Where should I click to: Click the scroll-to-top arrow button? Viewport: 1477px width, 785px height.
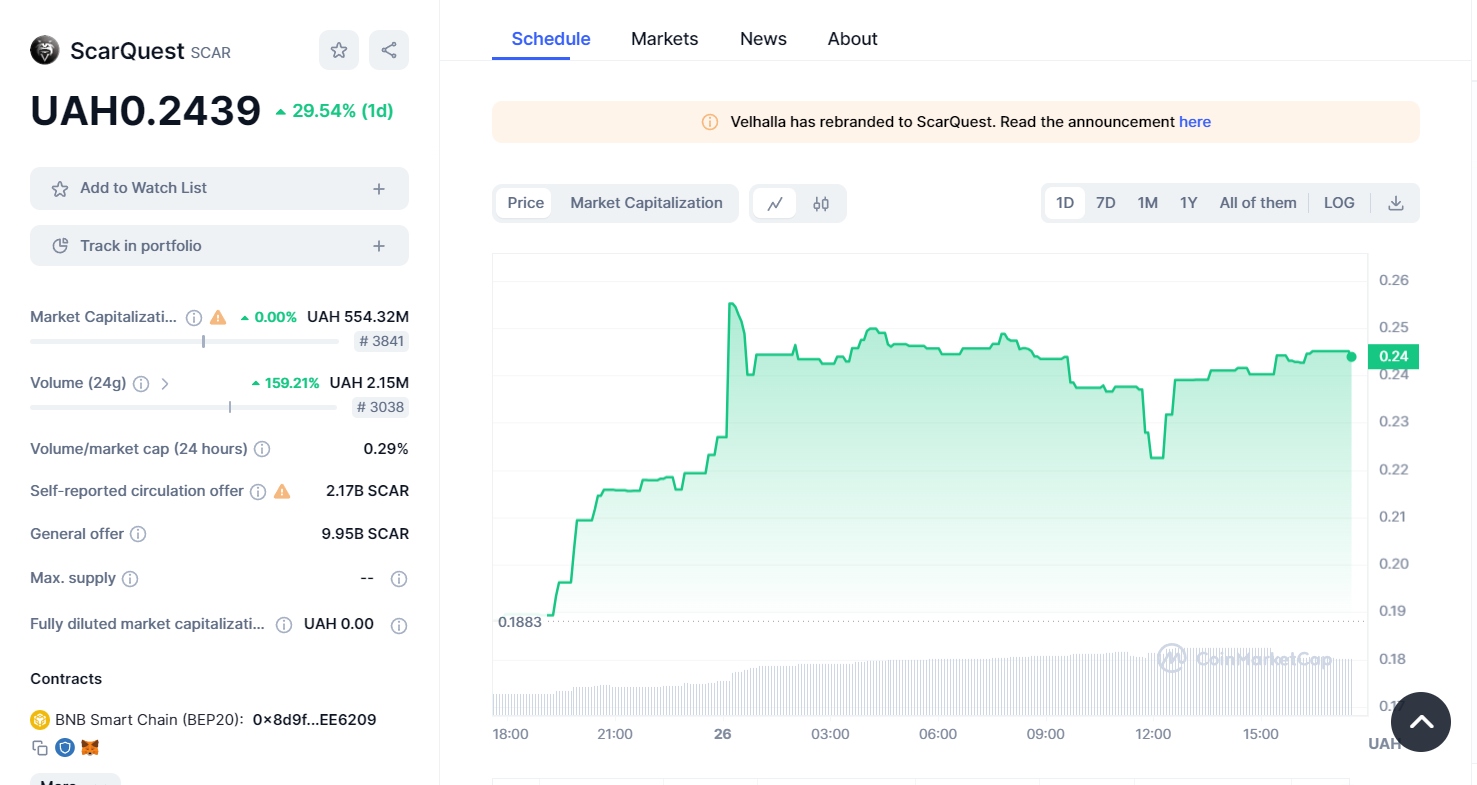pyautogui.click(x=1420, y=722)
